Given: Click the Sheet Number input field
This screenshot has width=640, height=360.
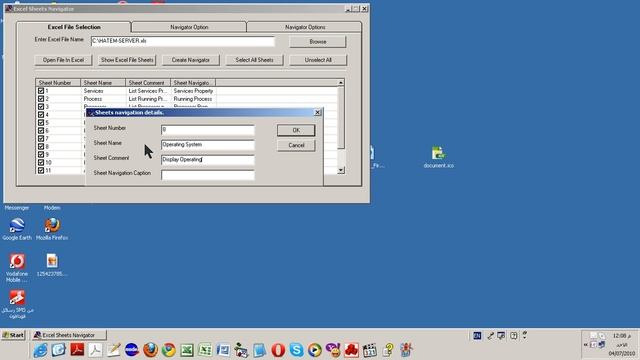Looking at the screenshot, I should 207,130.
